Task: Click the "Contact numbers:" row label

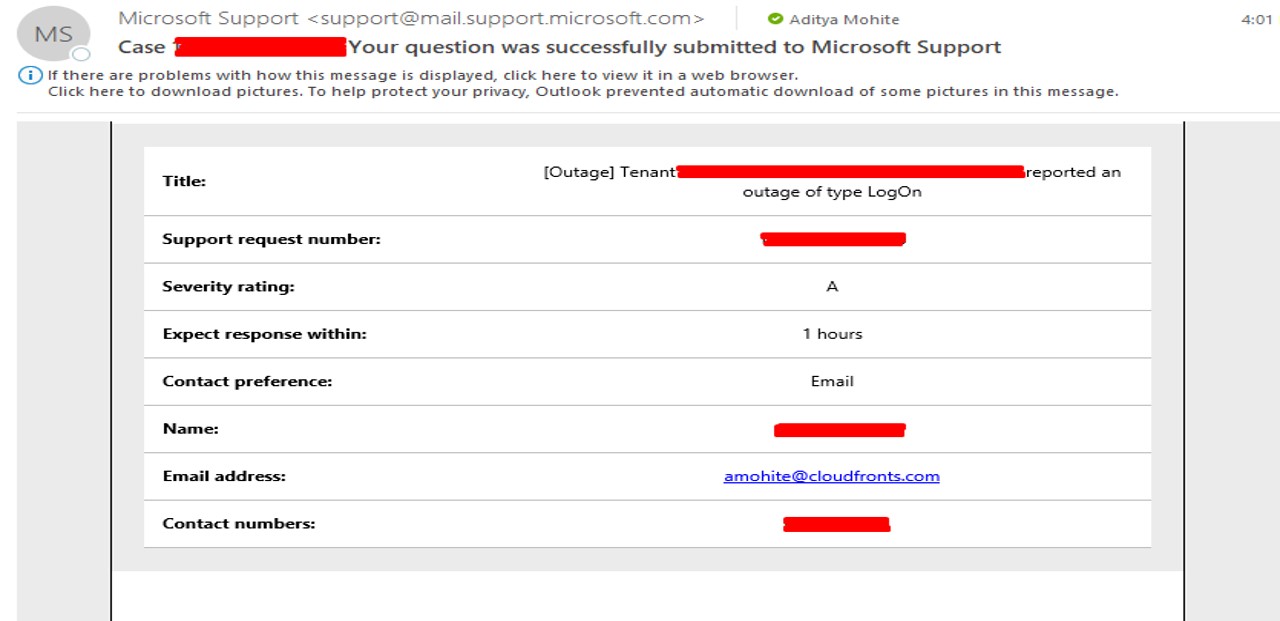Action: pyautogui.click(x=238, y=523)
